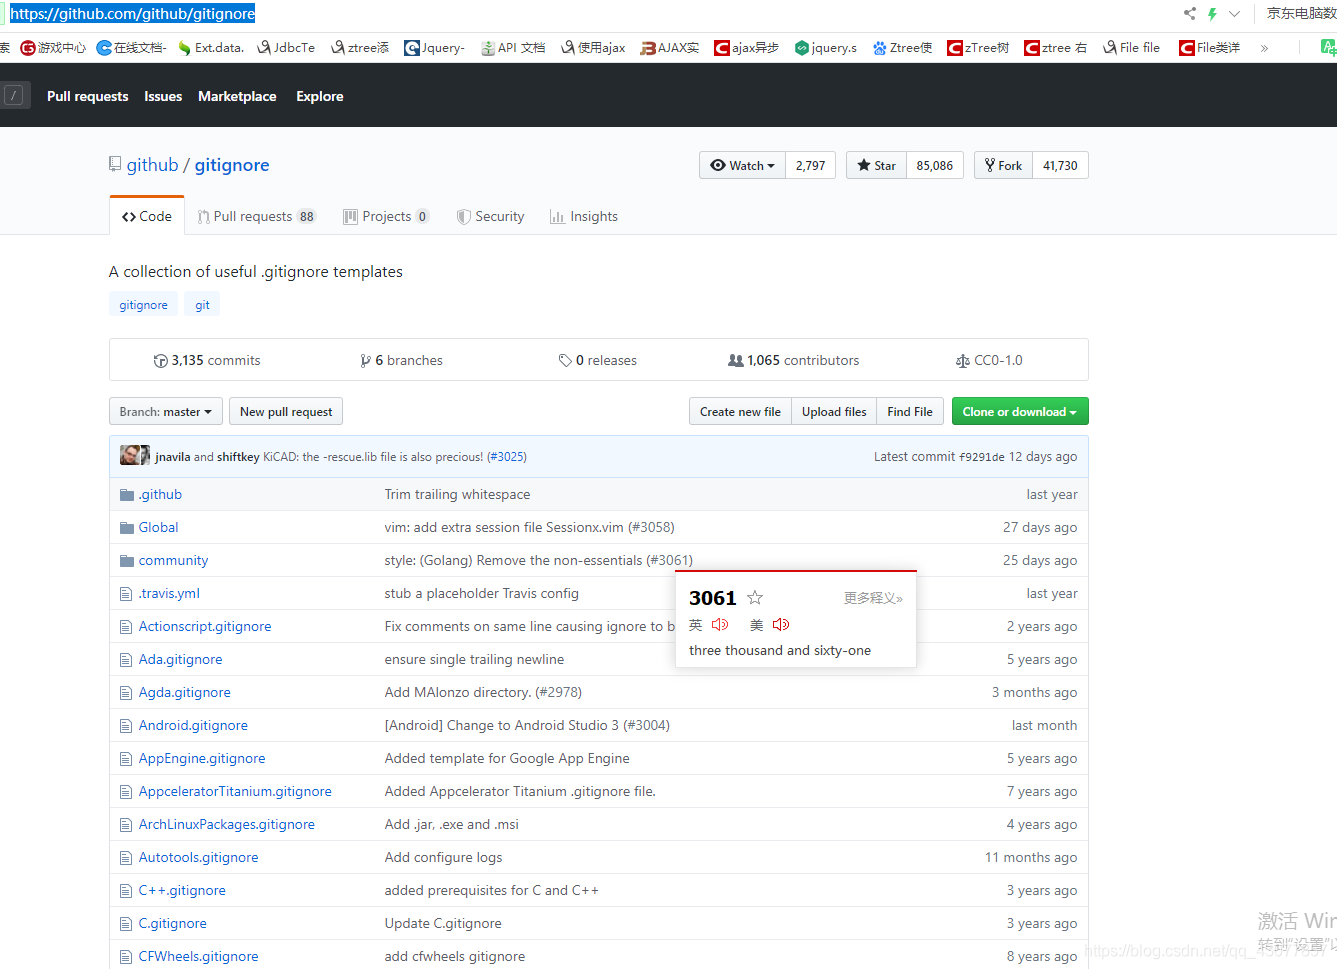Open the Jquery- bookmark
1337x969 pixels.
click(x=435, y=47)
